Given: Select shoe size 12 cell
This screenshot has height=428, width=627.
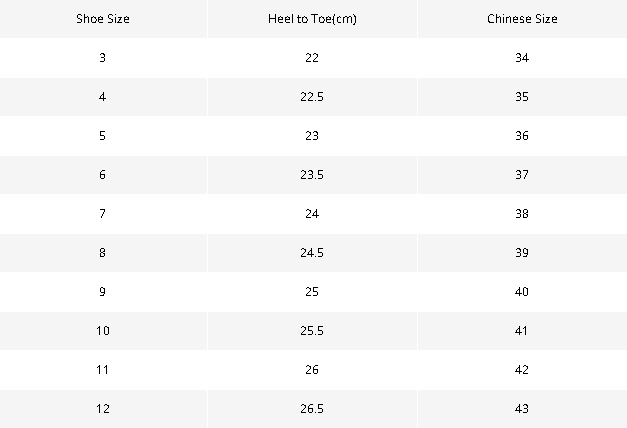Looking at the screenshot, I should 103,409.
